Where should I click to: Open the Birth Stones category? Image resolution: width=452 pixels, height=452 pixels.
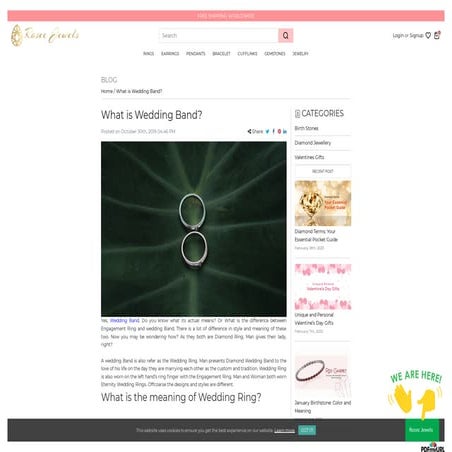(306, 128)
